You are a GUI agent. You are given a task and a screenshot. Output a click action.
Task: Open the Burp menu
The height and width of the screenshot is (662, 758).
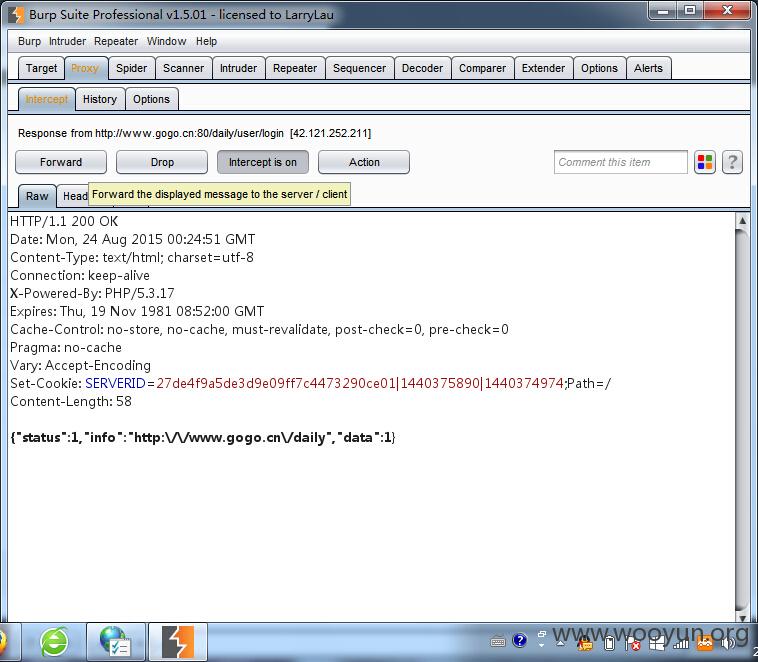[x=29, y=42]
